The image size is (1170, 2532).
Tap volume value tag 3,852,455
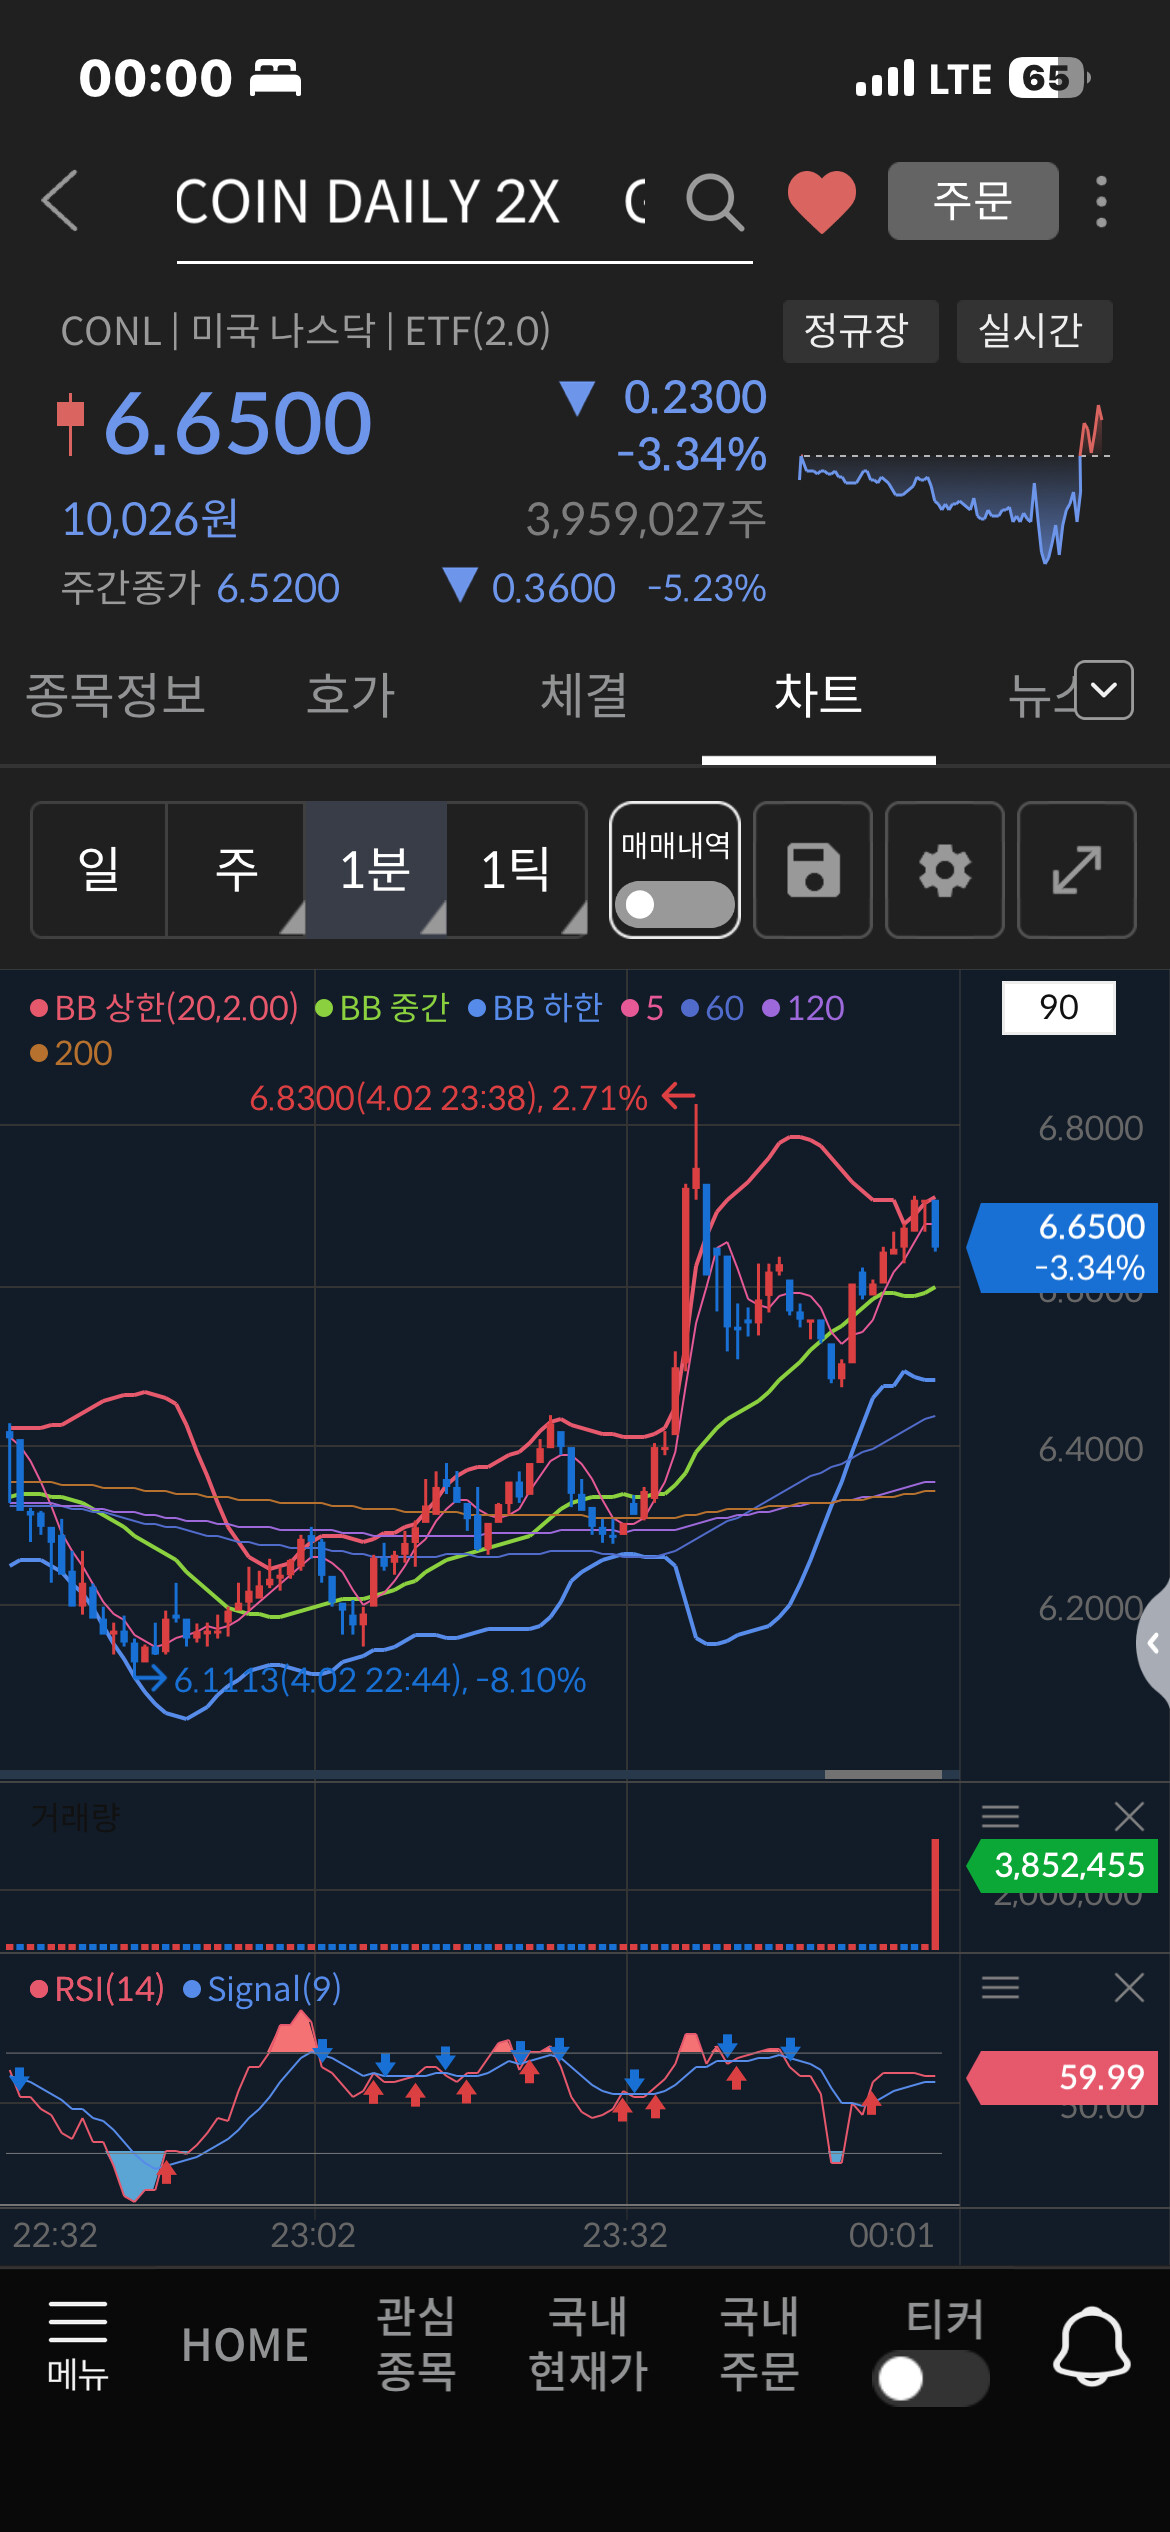(x=1062, y=1865)
